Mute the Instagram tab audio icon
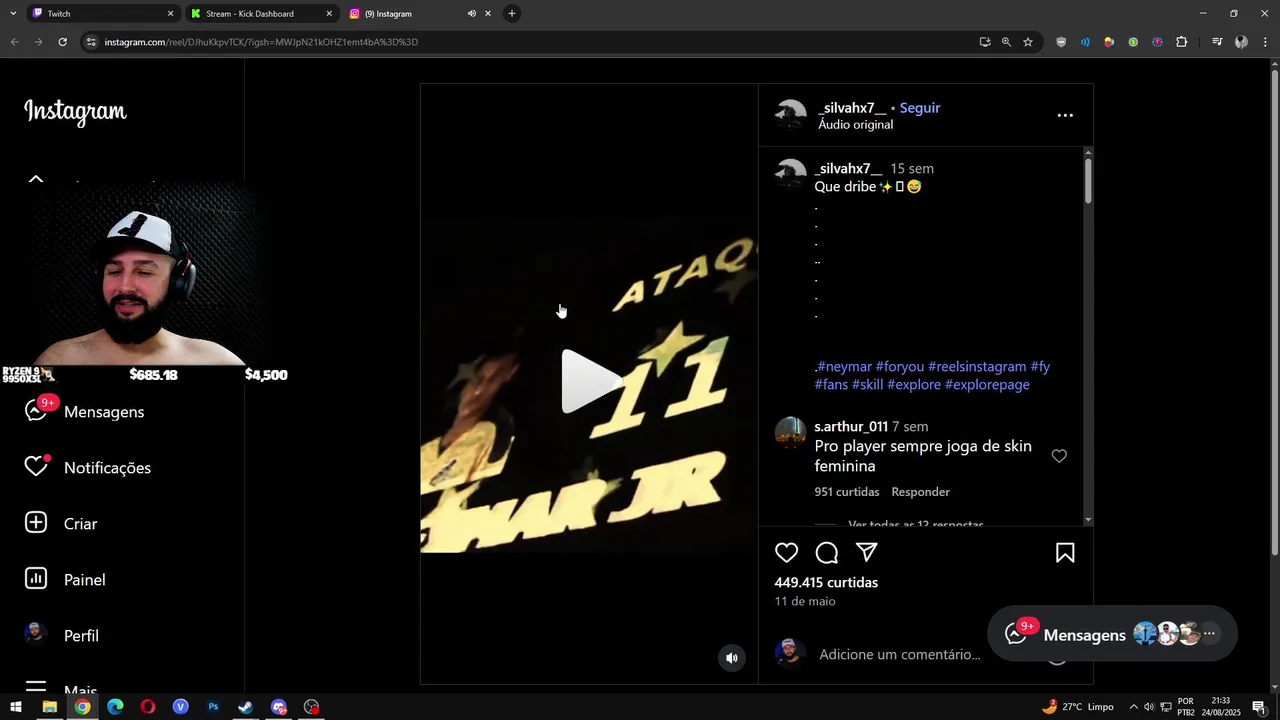 pyautogui.click(x=471, y=14)
